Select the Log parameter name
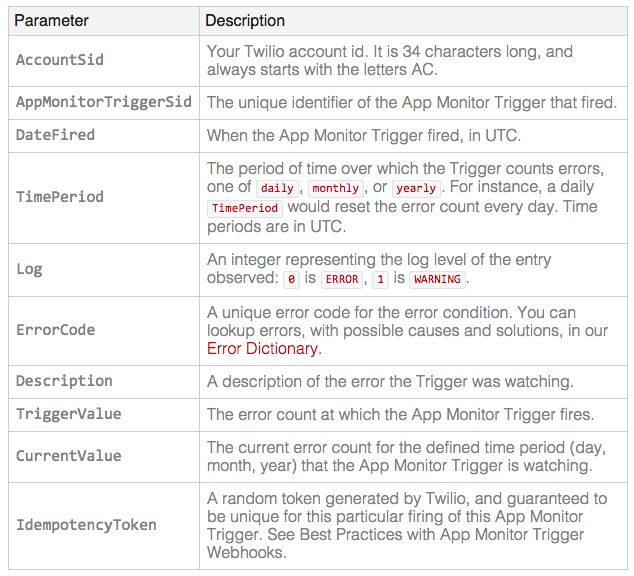The image size is (634, 576). [29, 269]
